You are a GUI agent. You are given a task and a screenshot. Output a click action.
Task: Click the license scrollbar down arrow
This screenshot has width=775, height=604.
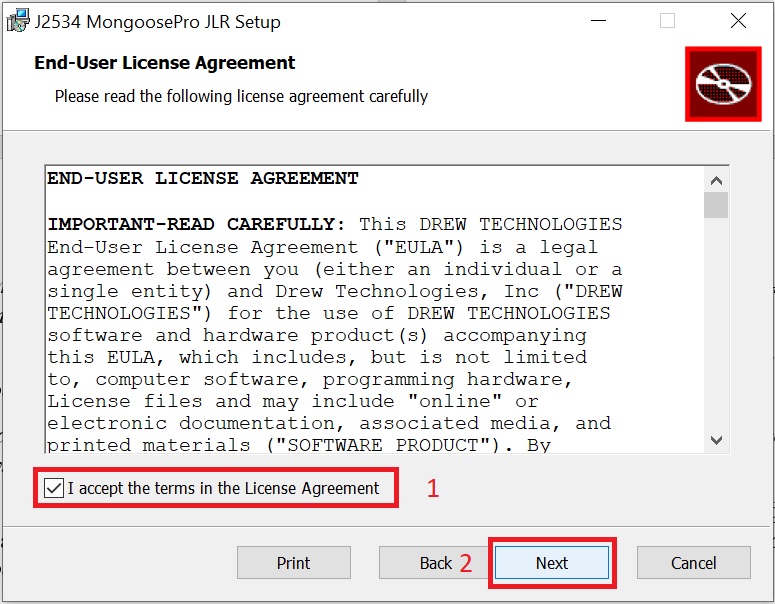click(716, 439)
